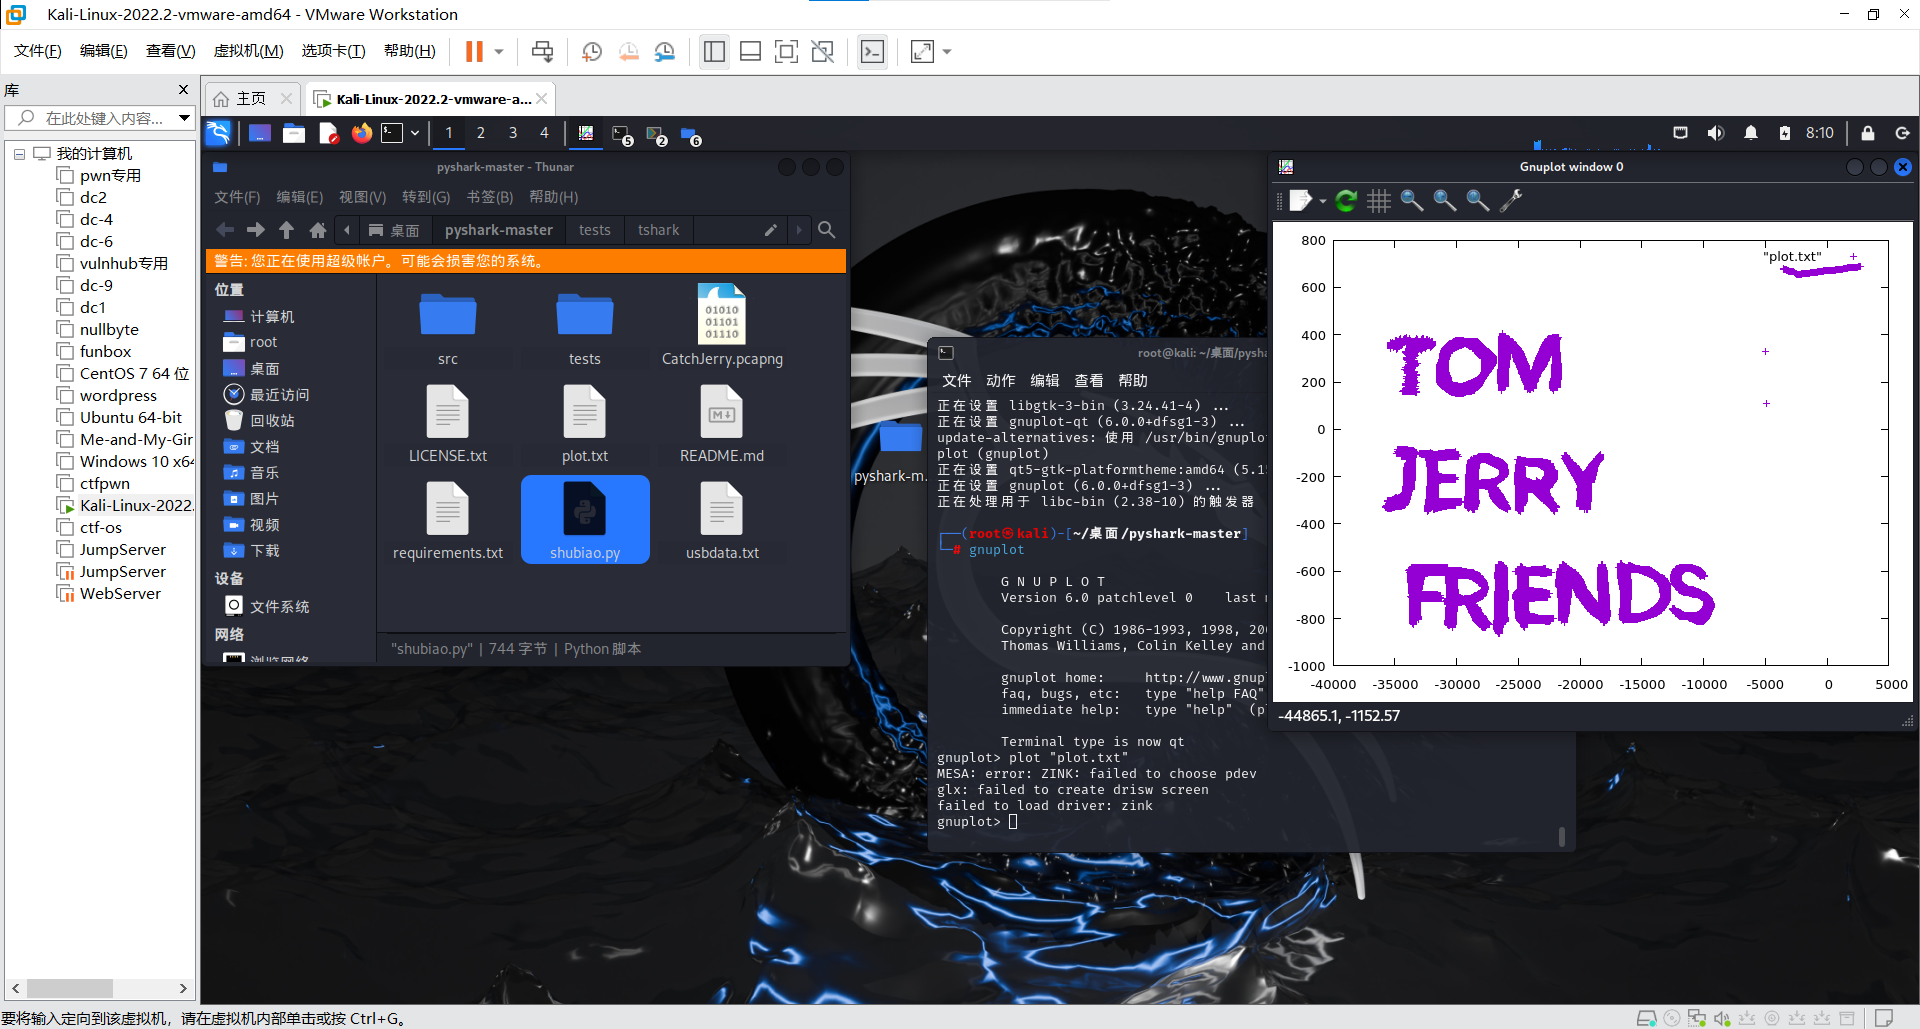
Task: Launch Firefox from the Kali panel
Action: click(x=361, y=133)
